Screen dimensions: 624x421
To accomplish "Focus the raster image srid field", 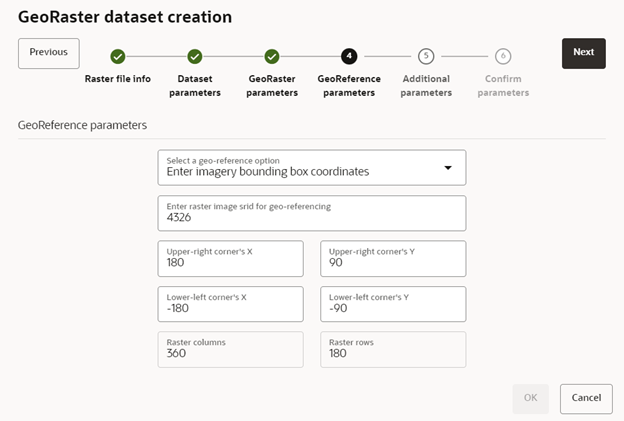I will coord(312,213).
